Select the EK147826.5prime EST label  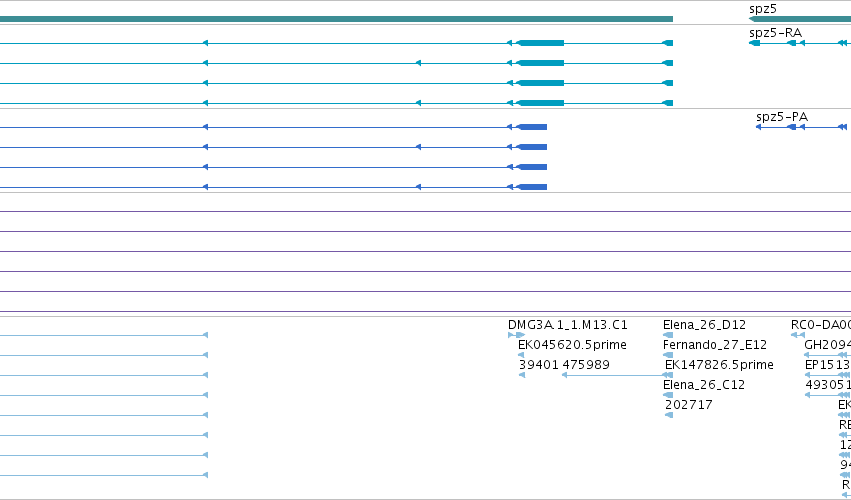coord(719,365)
